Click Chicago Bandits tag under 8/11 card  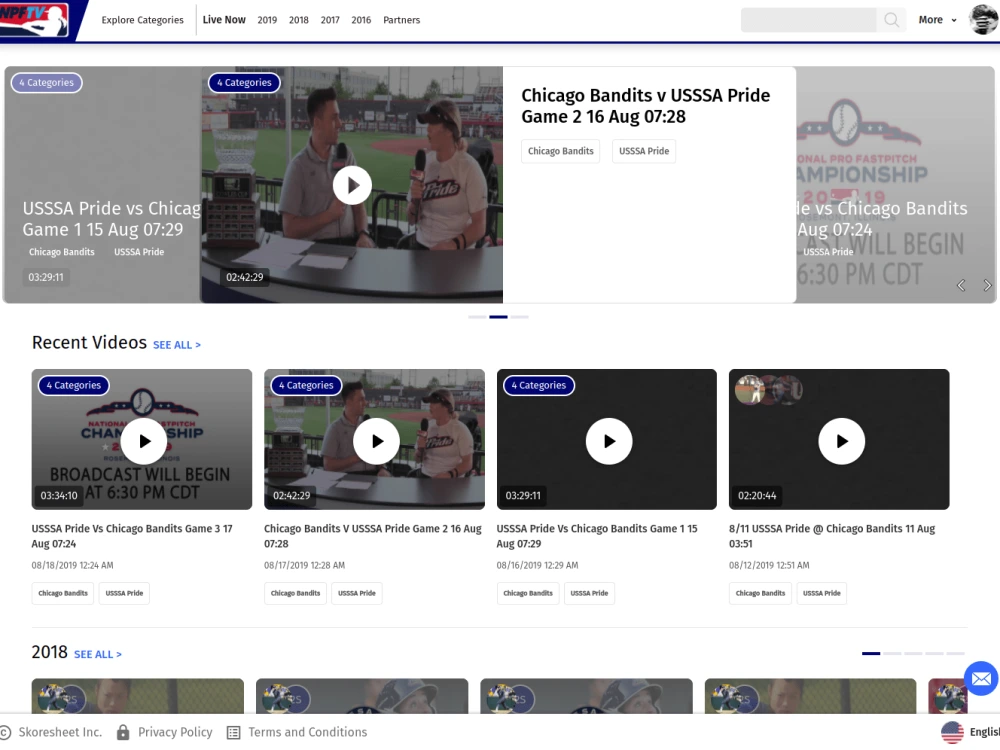click(x=760, y=593)
